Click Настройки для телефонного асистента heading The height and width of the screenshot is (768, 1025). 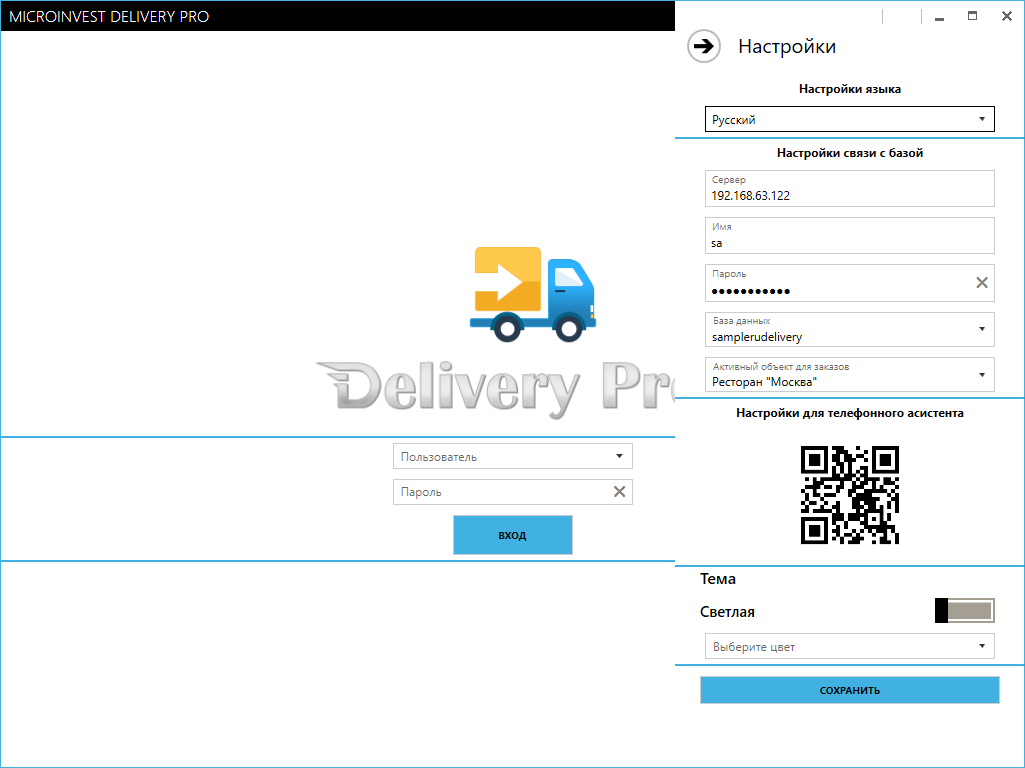click(x=849, y=413)
